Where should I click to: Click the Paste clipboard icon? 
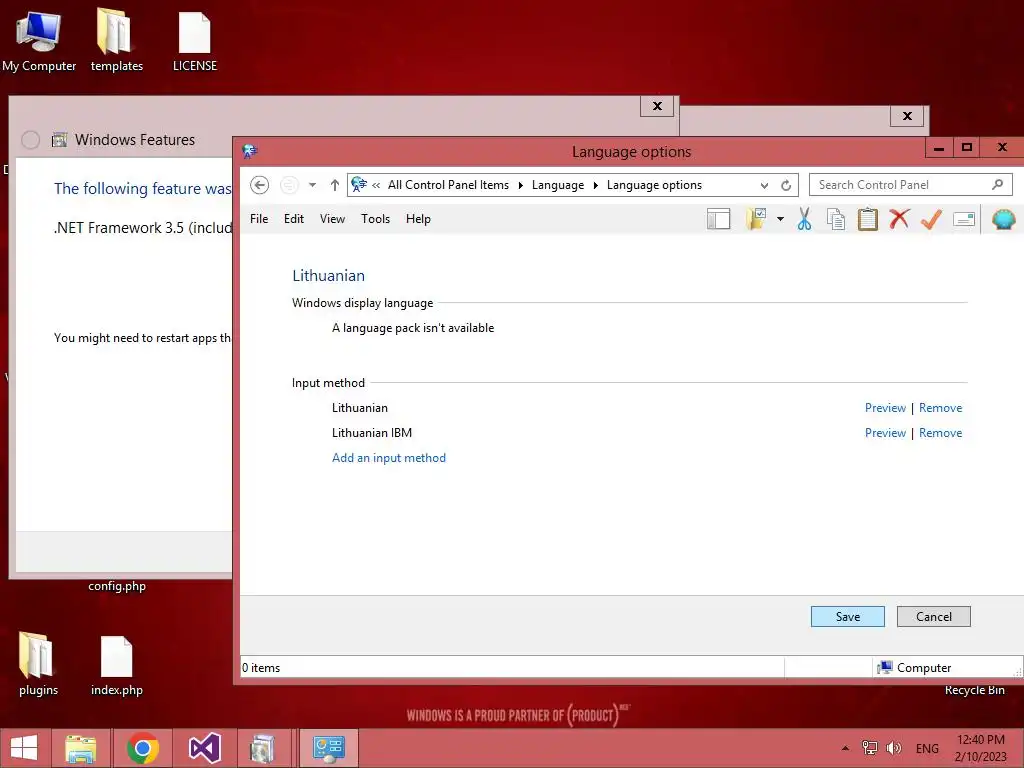867,219
